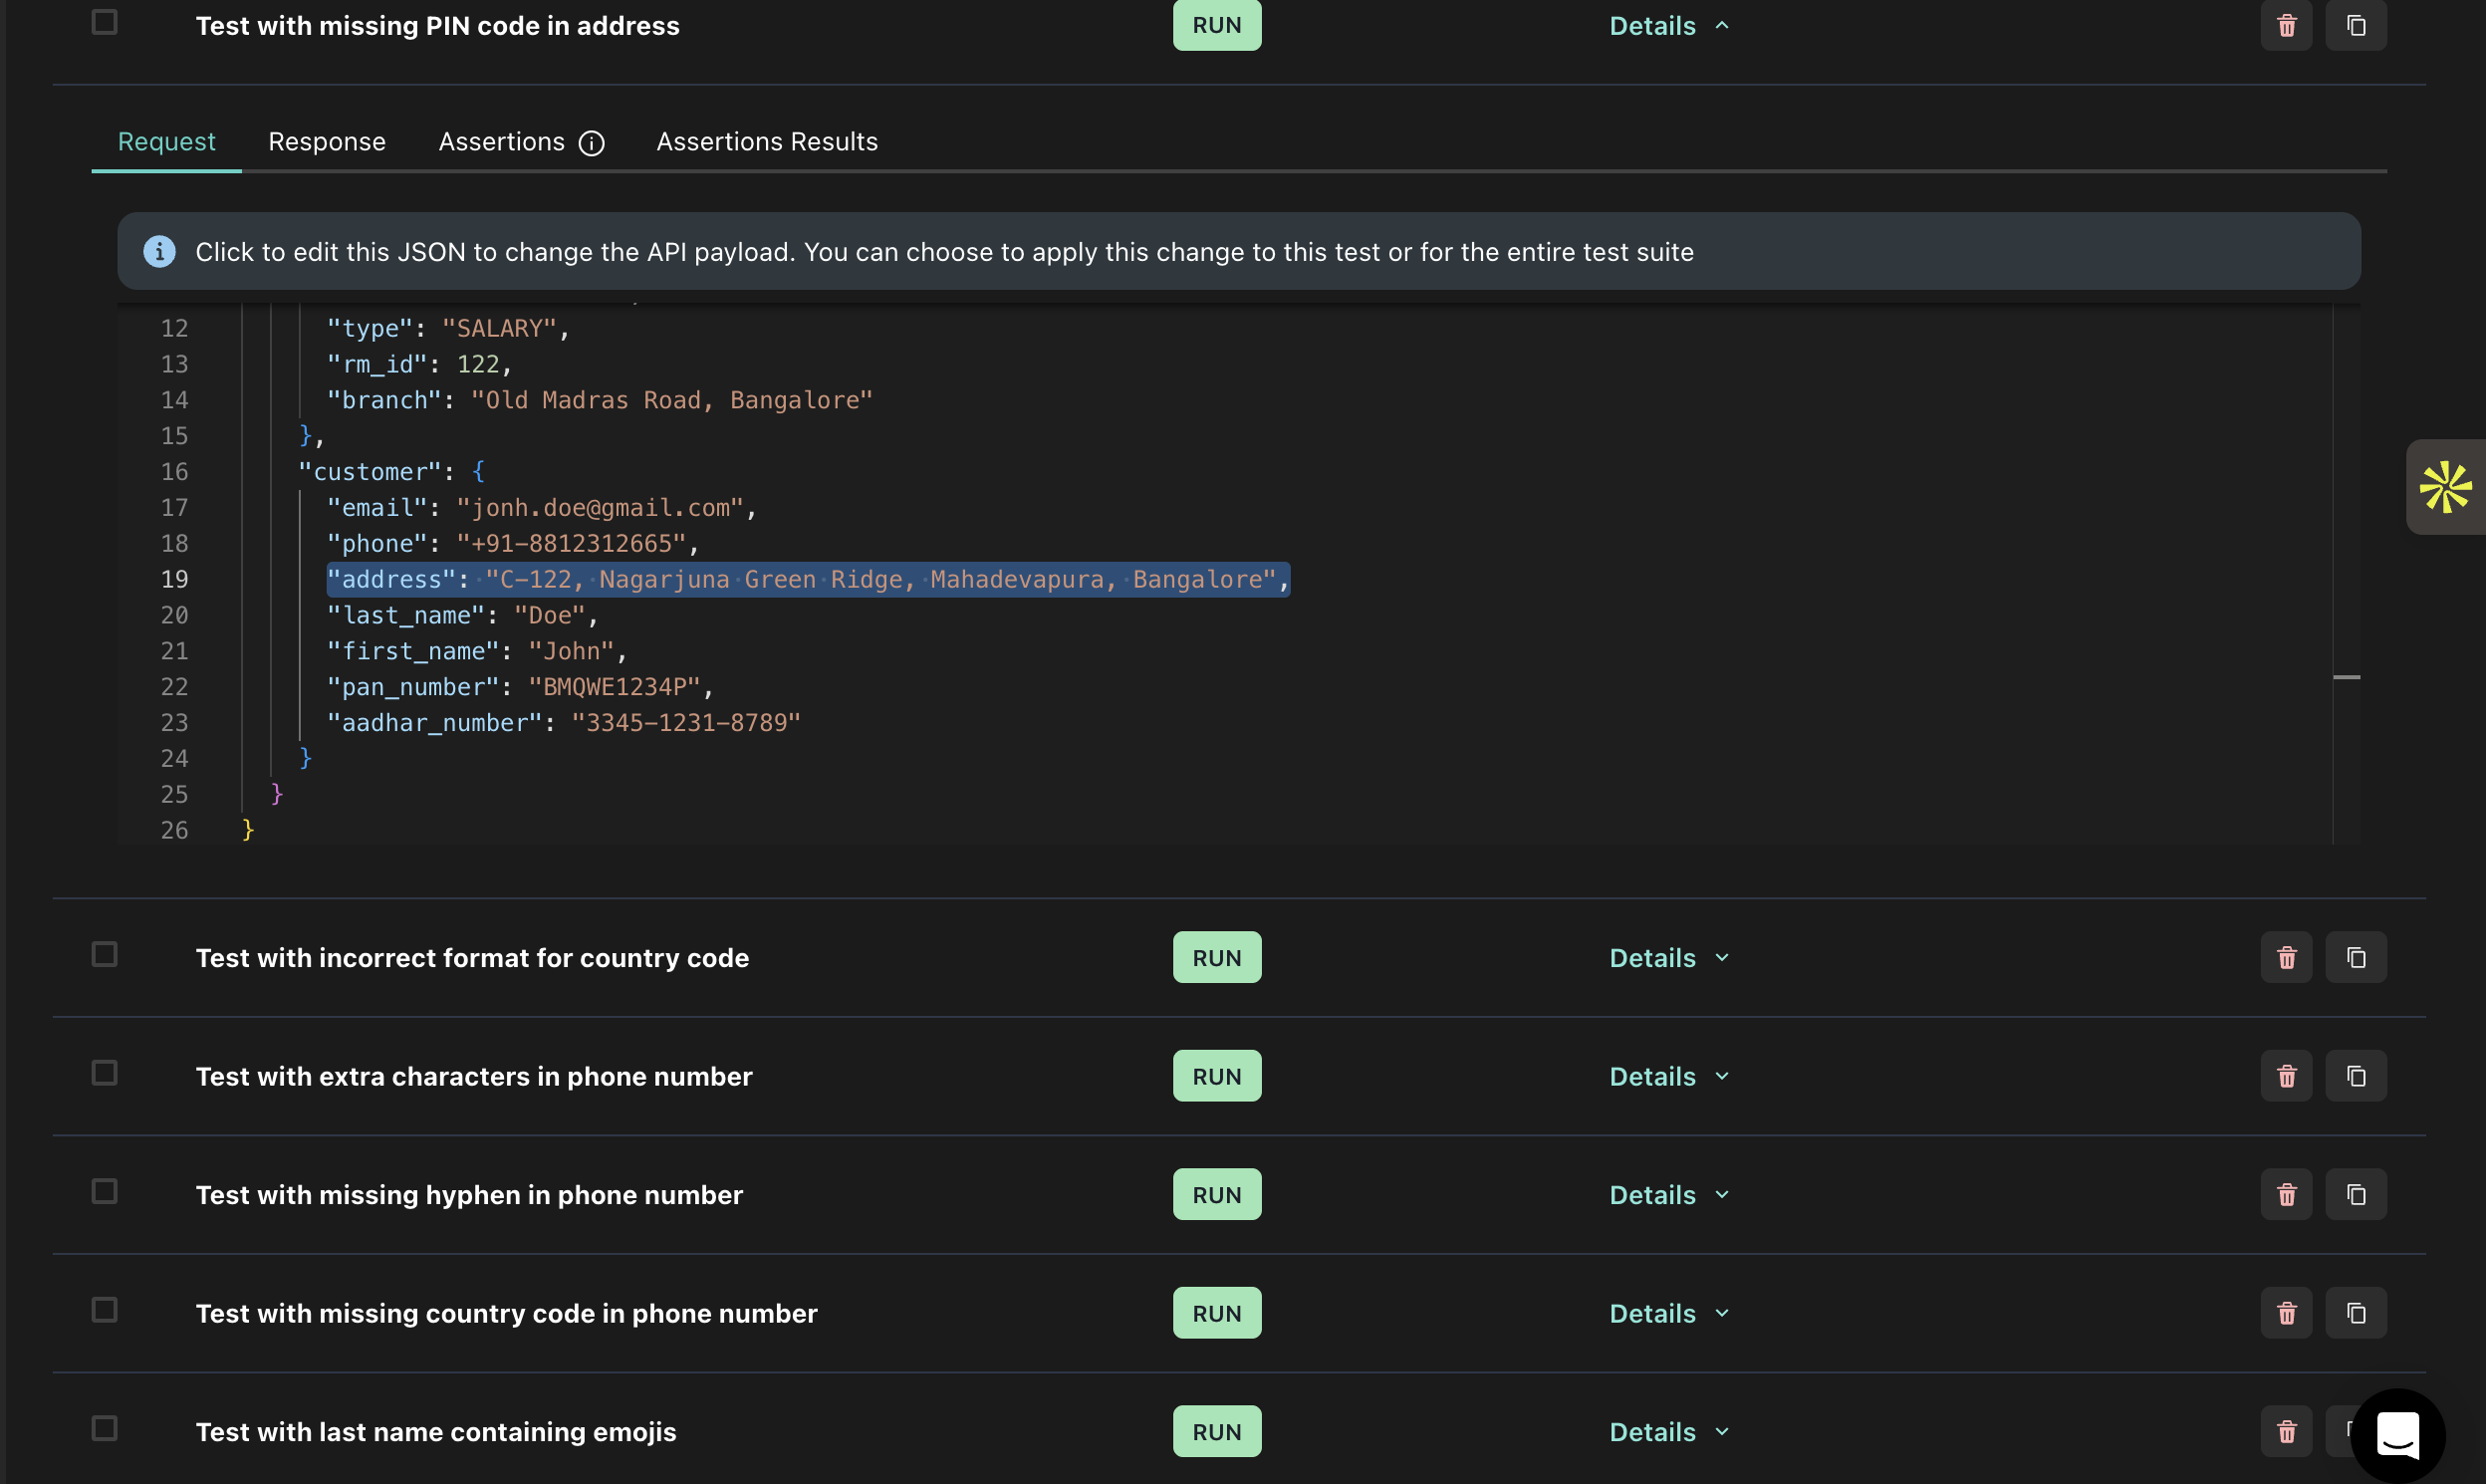
Task: Open the chat support widget
Action: pos(2397,1435)
